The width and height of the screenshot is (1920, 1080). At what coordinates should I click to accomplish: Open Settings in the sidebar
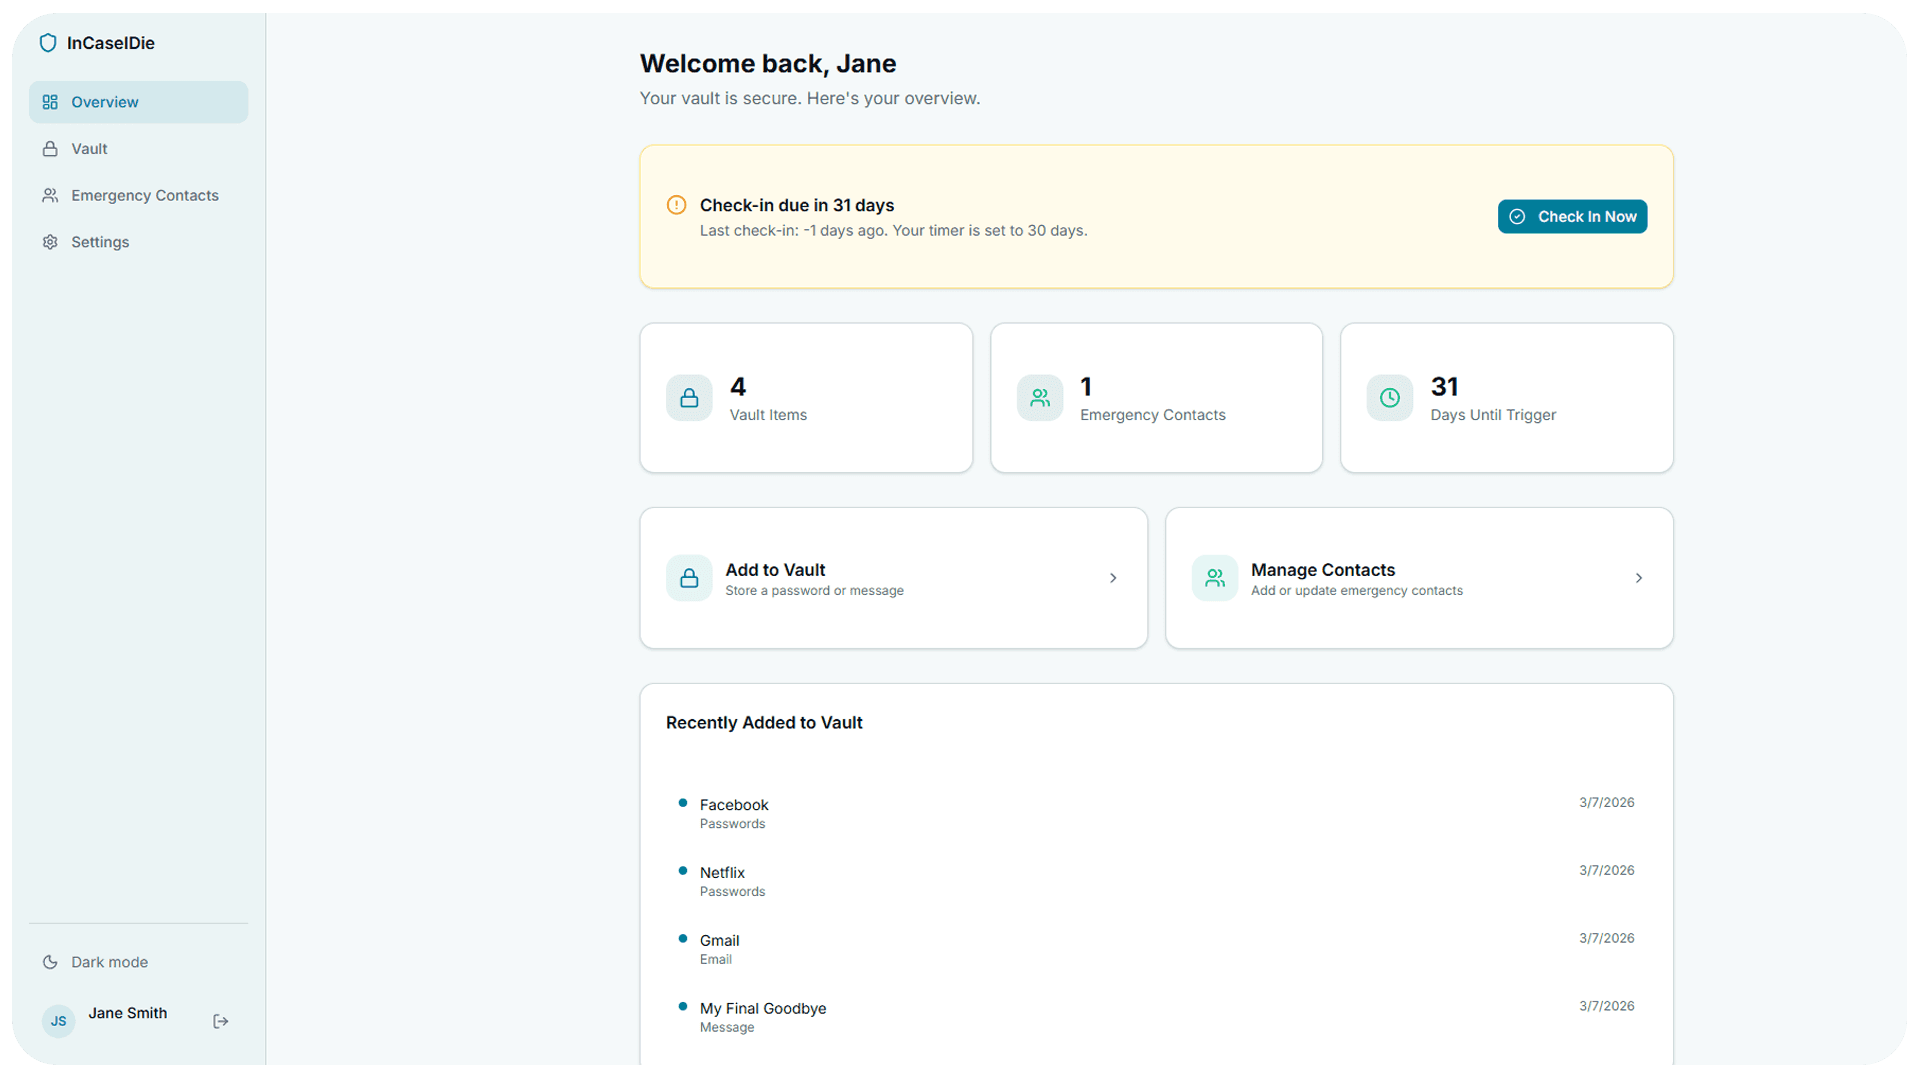(x=138, y=242)
